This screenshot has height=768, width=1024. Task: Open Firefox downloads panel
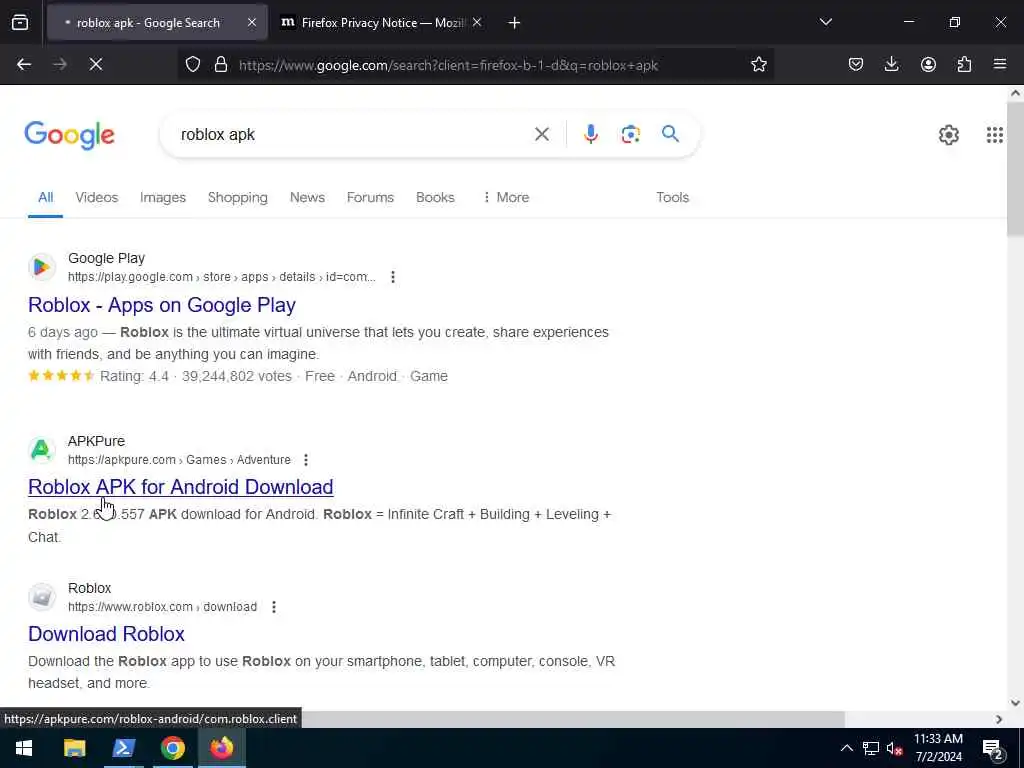click(891, 65)
